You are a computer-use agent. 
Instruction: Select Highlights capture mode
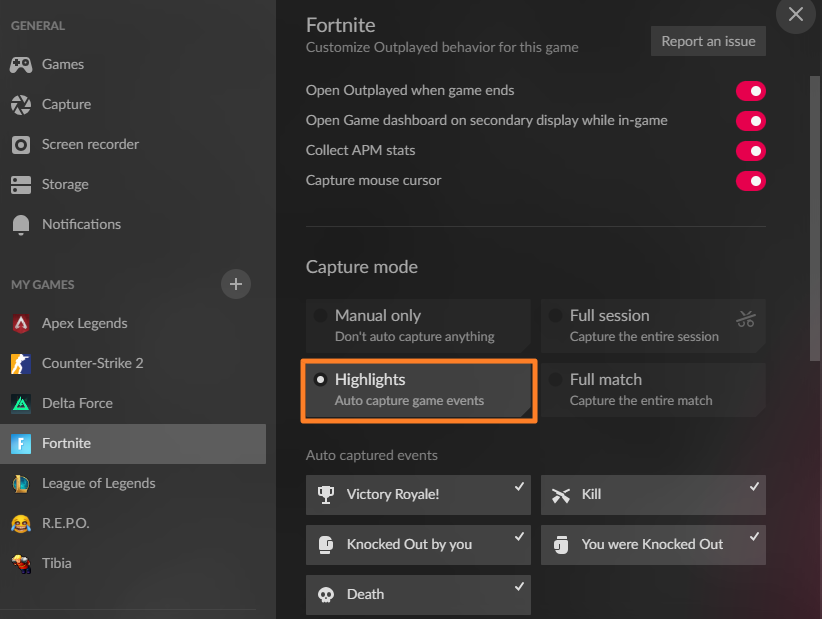(x=418, y=390)
